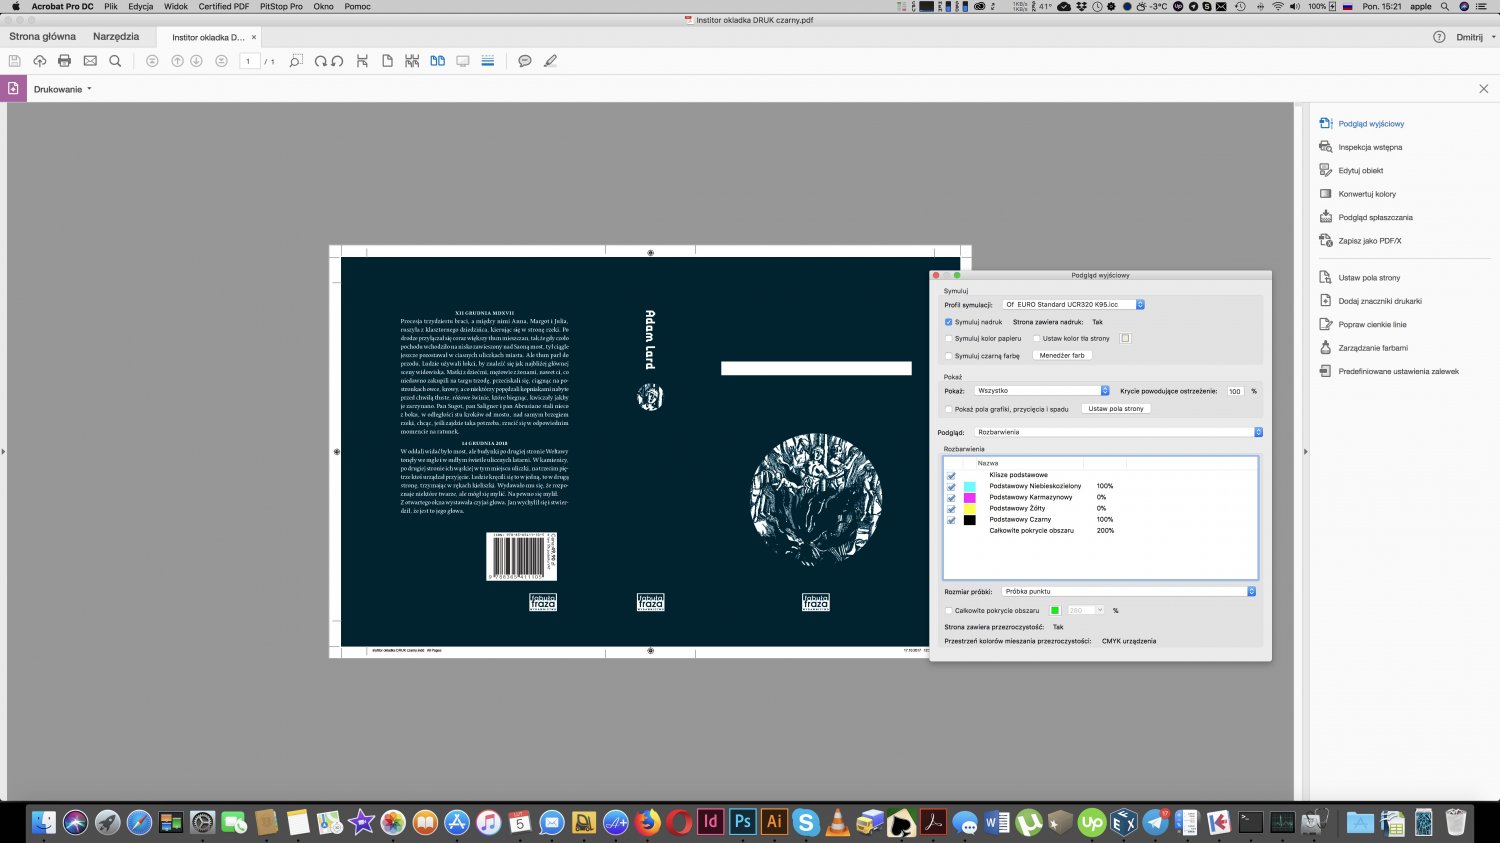Open Podgląd dropdown set to Rozbarwienia
This screenshot has height=843, width=1500.
click(x=1118, y=432)
